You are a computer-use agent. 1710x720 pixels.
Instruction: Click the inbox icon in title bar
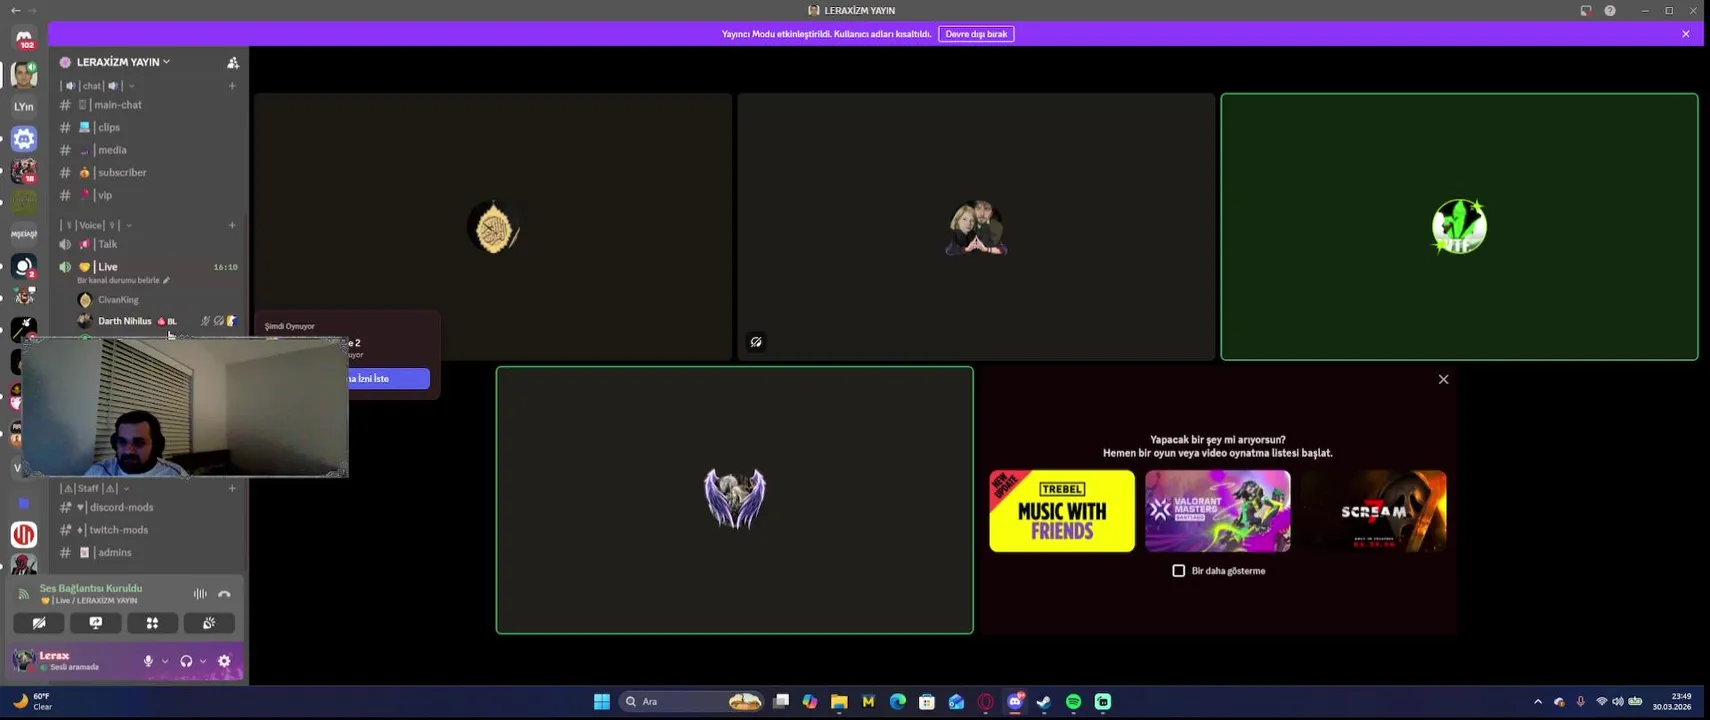[x=1585, y=10]
